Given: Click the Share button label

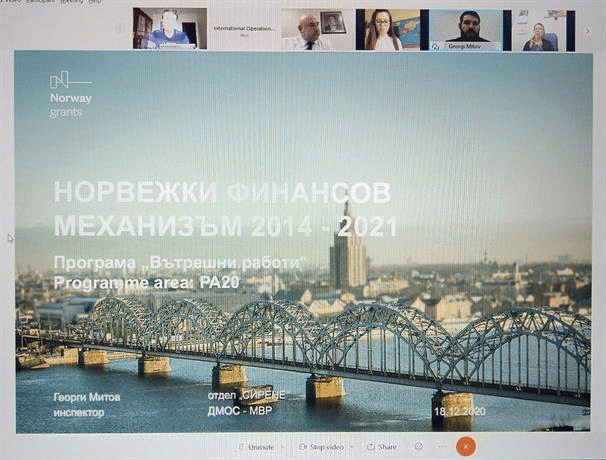Looking at the screenshot, I should pyautogui.click(x=387, y=447).
